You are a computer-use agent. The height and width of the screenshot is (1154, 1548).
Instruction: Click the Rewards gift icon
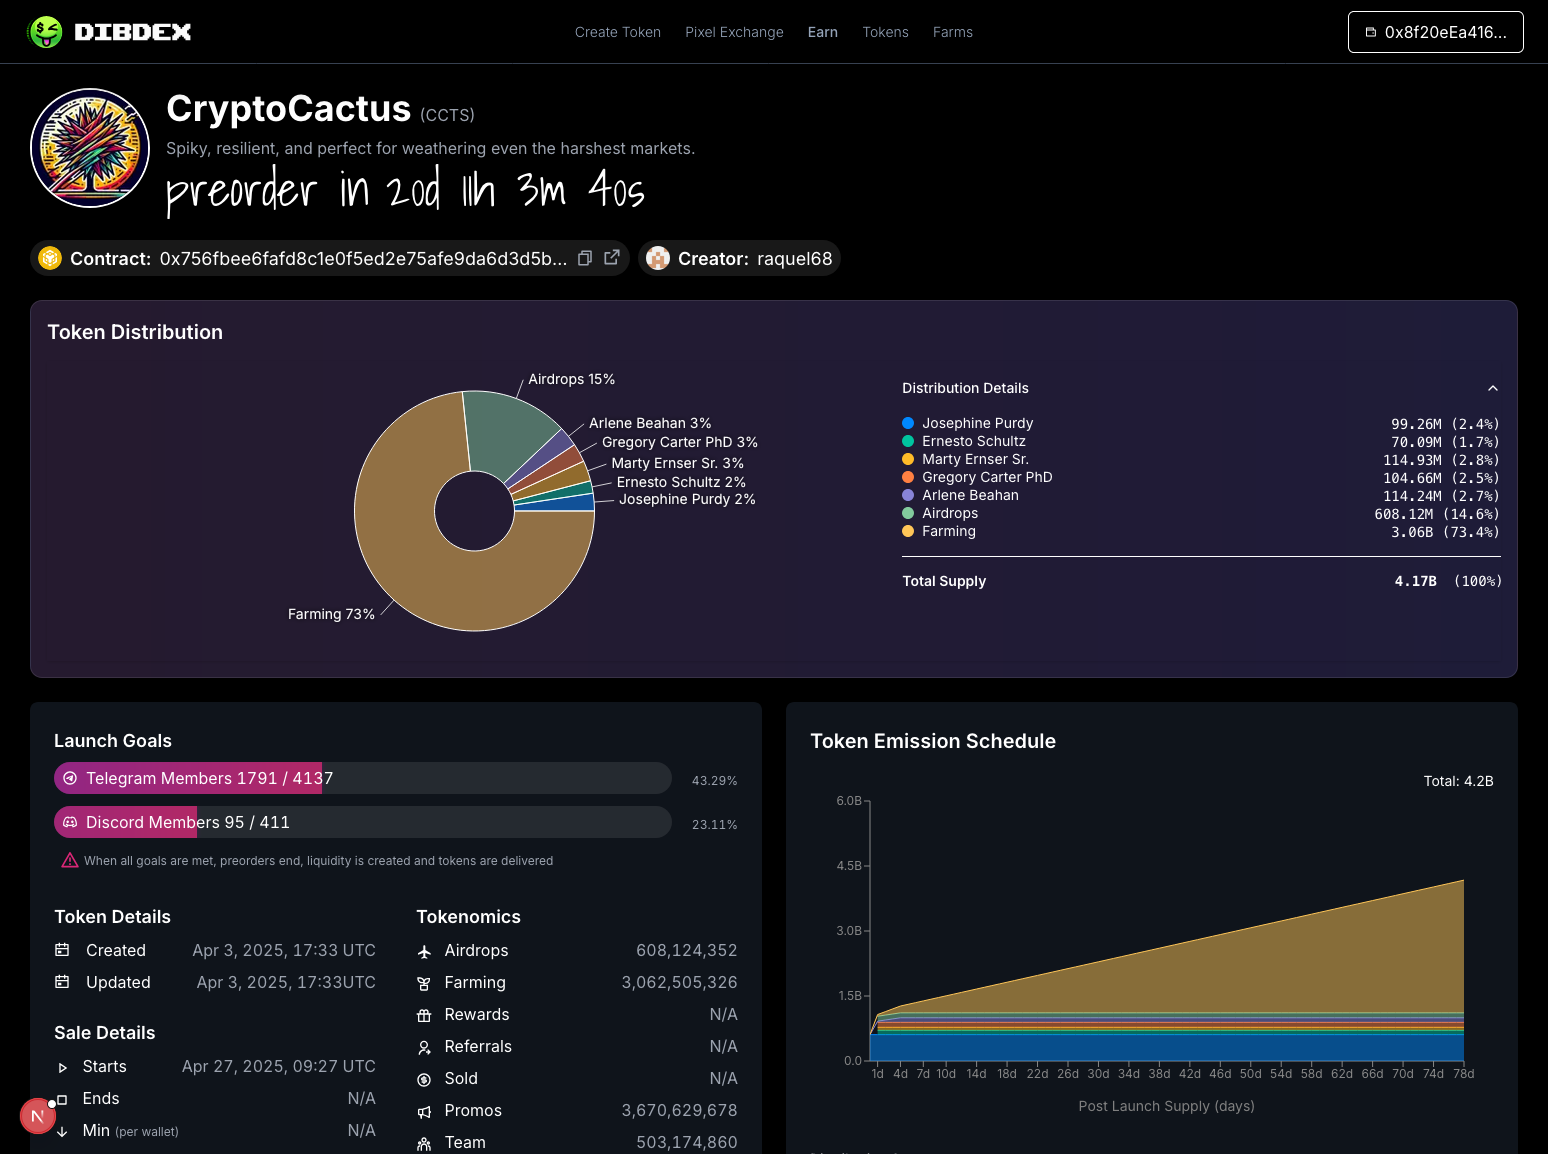click(x=424, y=1014)
